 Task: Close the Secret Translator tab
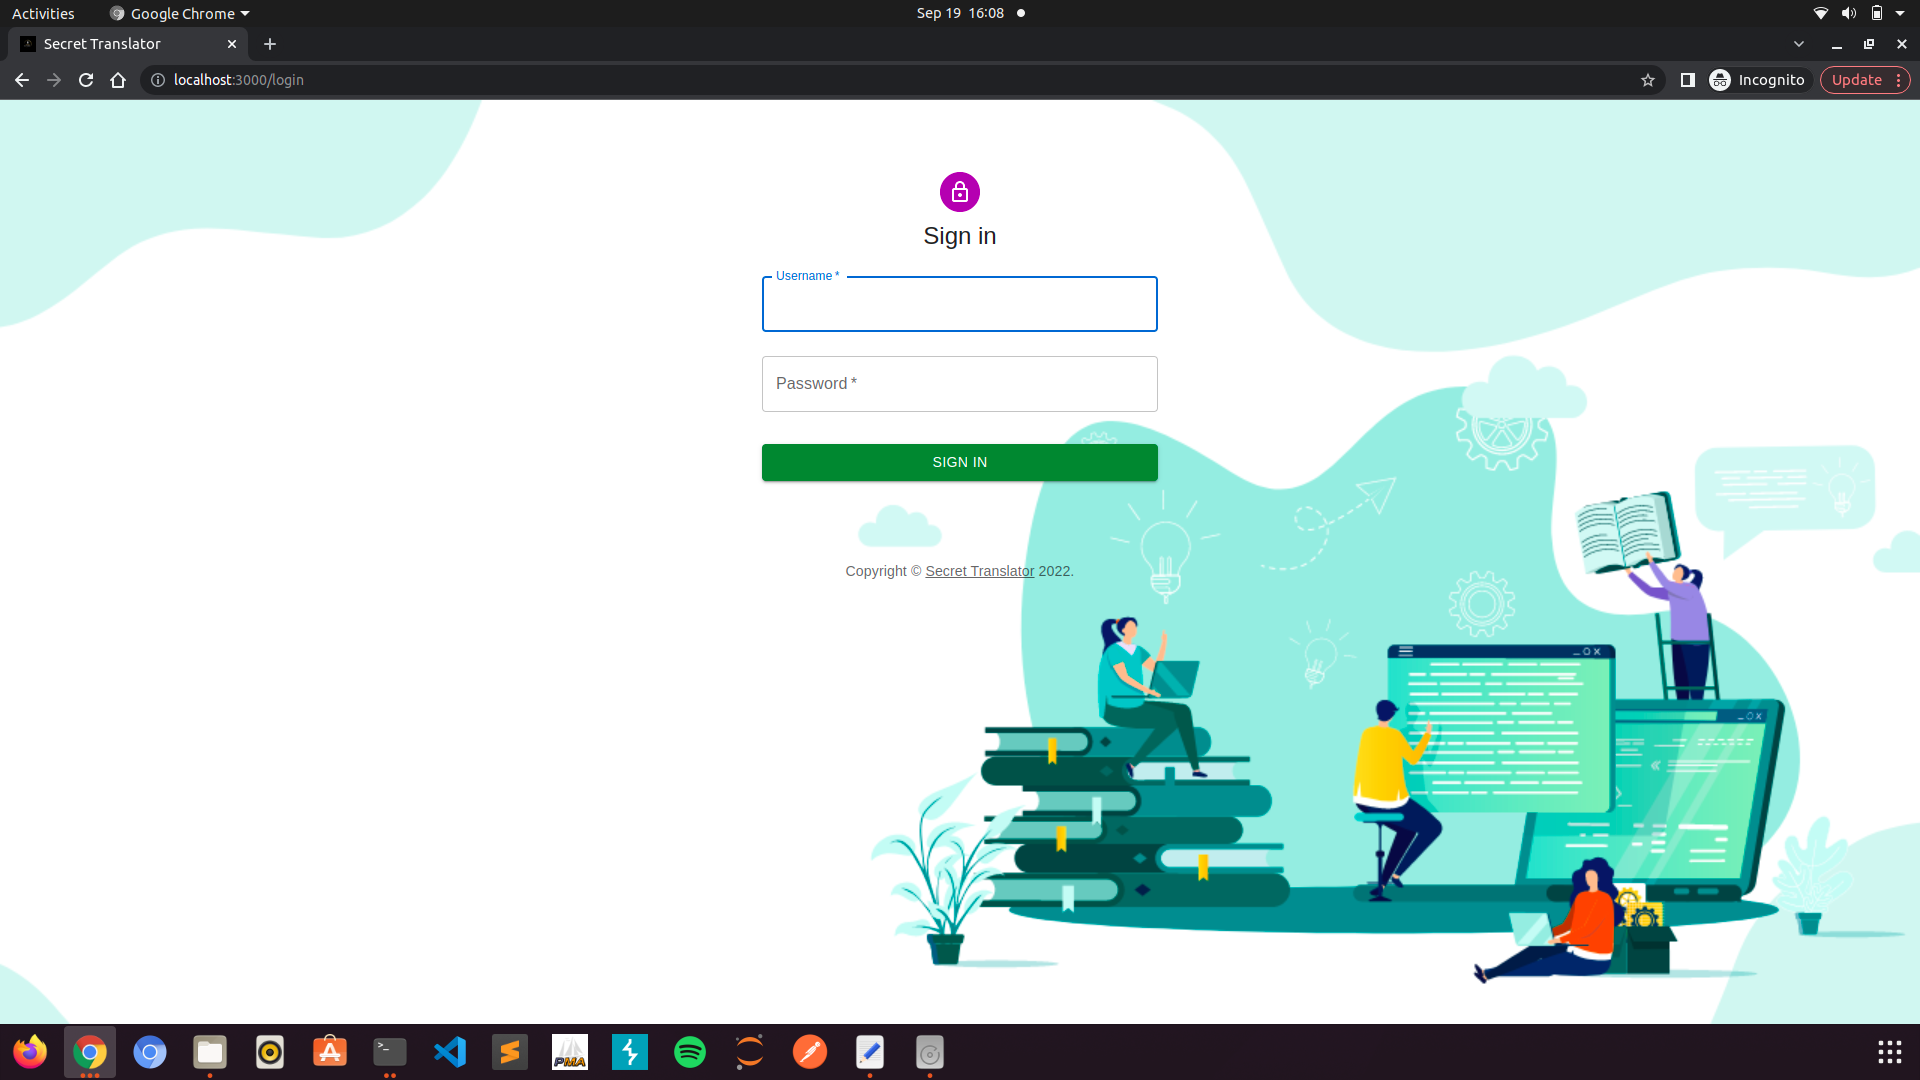click(232, 44)
